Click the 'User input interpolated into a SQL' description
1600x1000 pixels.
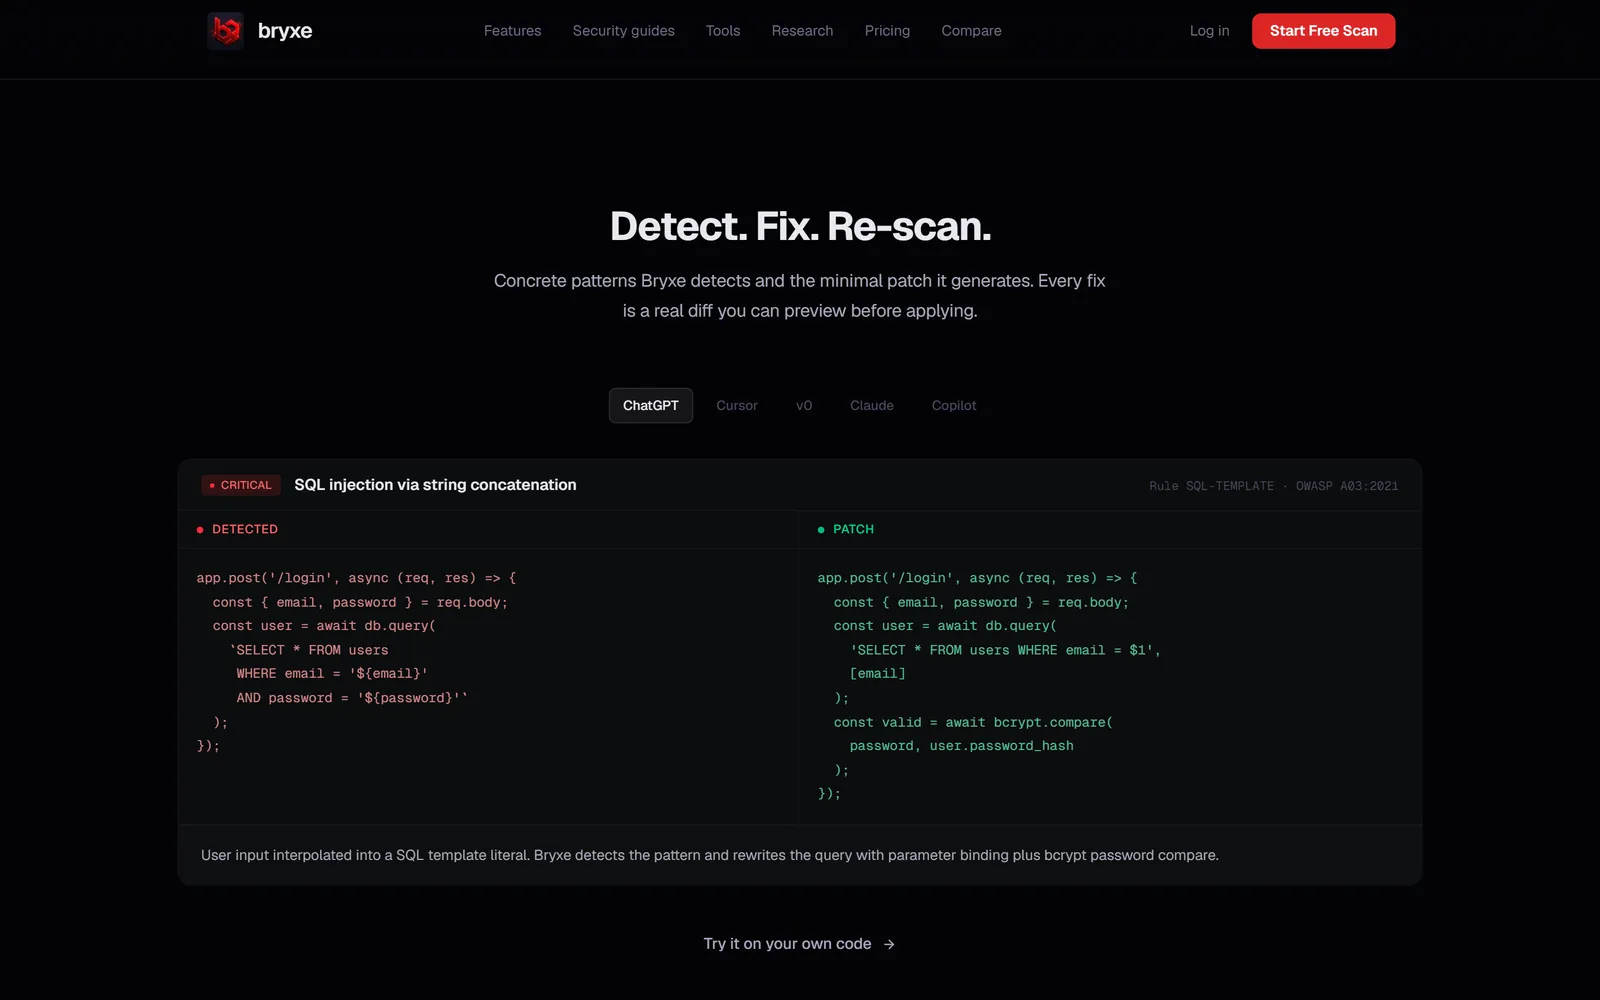coord(710,855)
